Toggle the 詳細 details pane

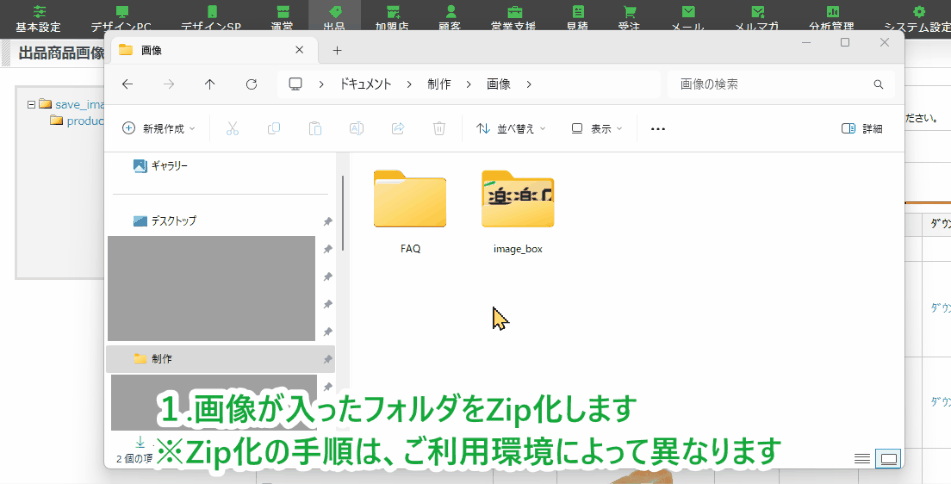click(x=862, y=129)
